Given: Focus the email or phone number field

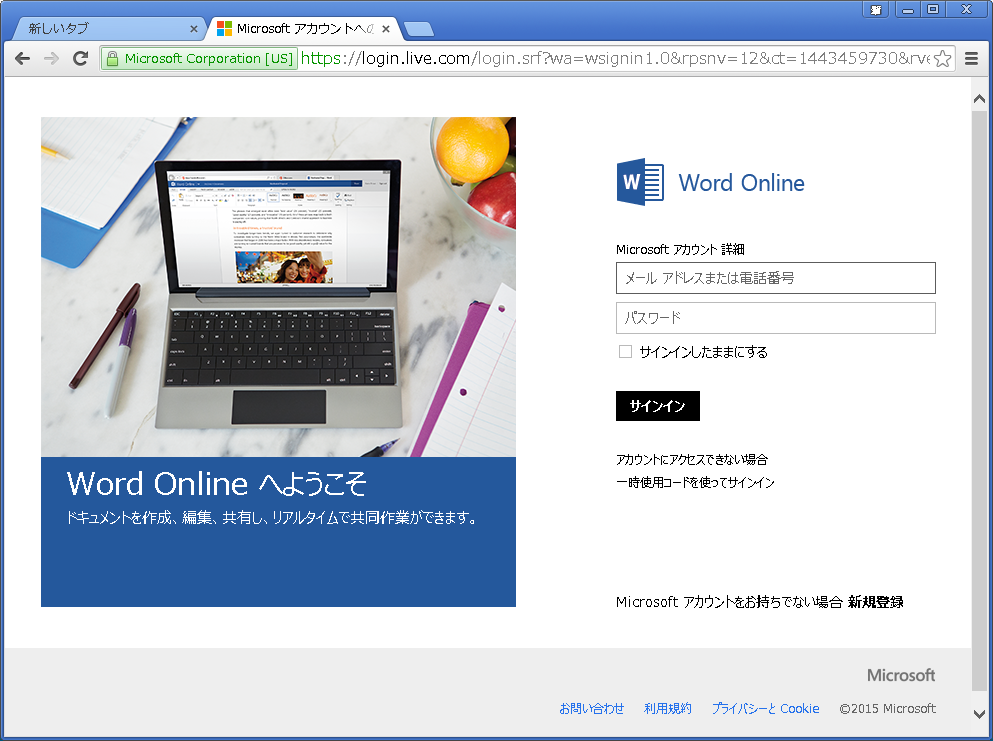Looking at the screenshot, I should 775,278.
